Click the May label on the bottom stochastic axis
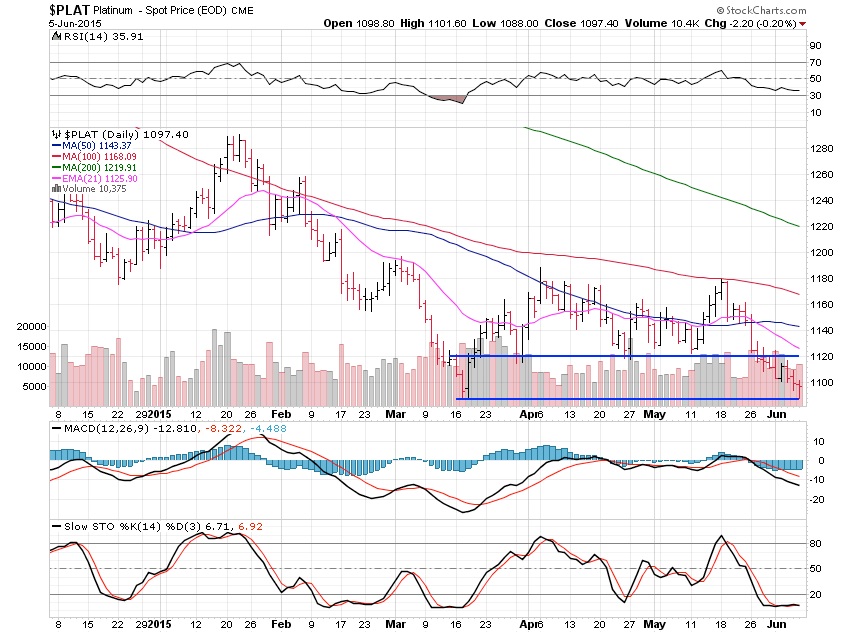This screenshot has width=850, height=633. pos(654,624)
